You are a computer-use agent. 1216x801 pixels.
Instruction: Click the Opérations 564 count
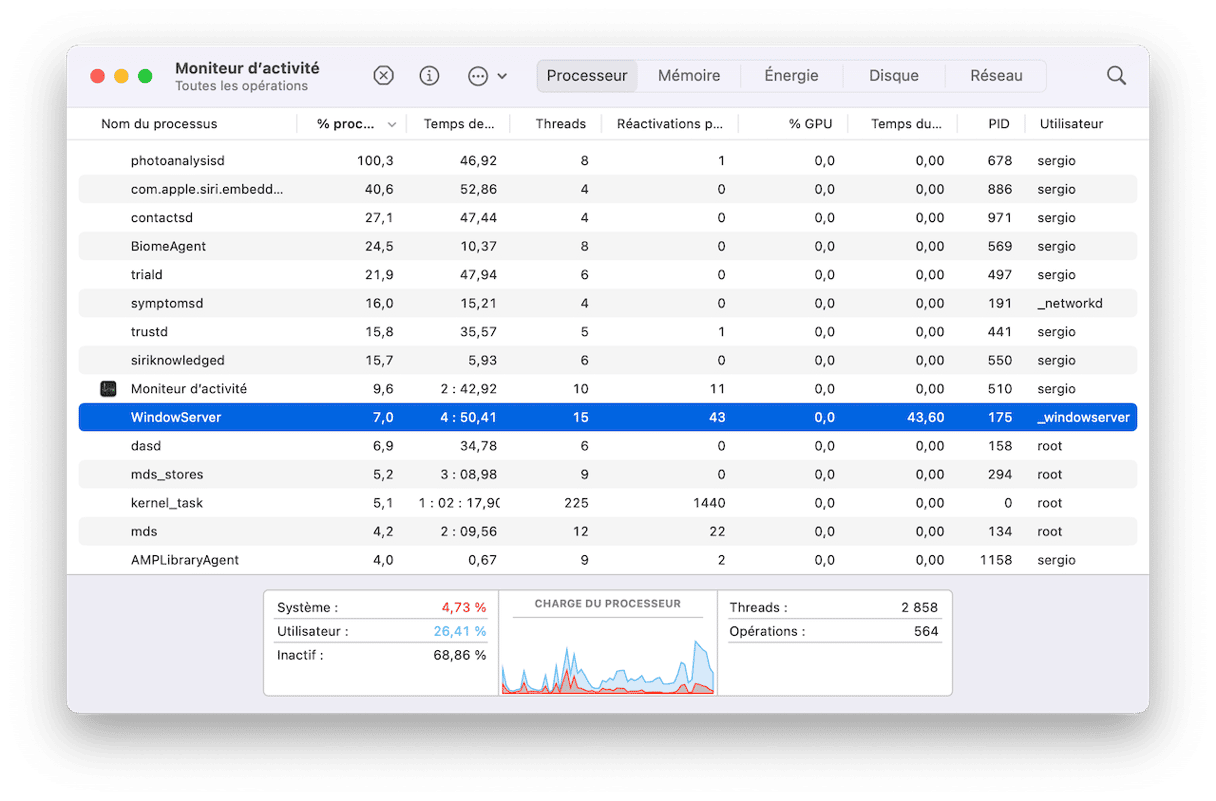coord(926,632)
